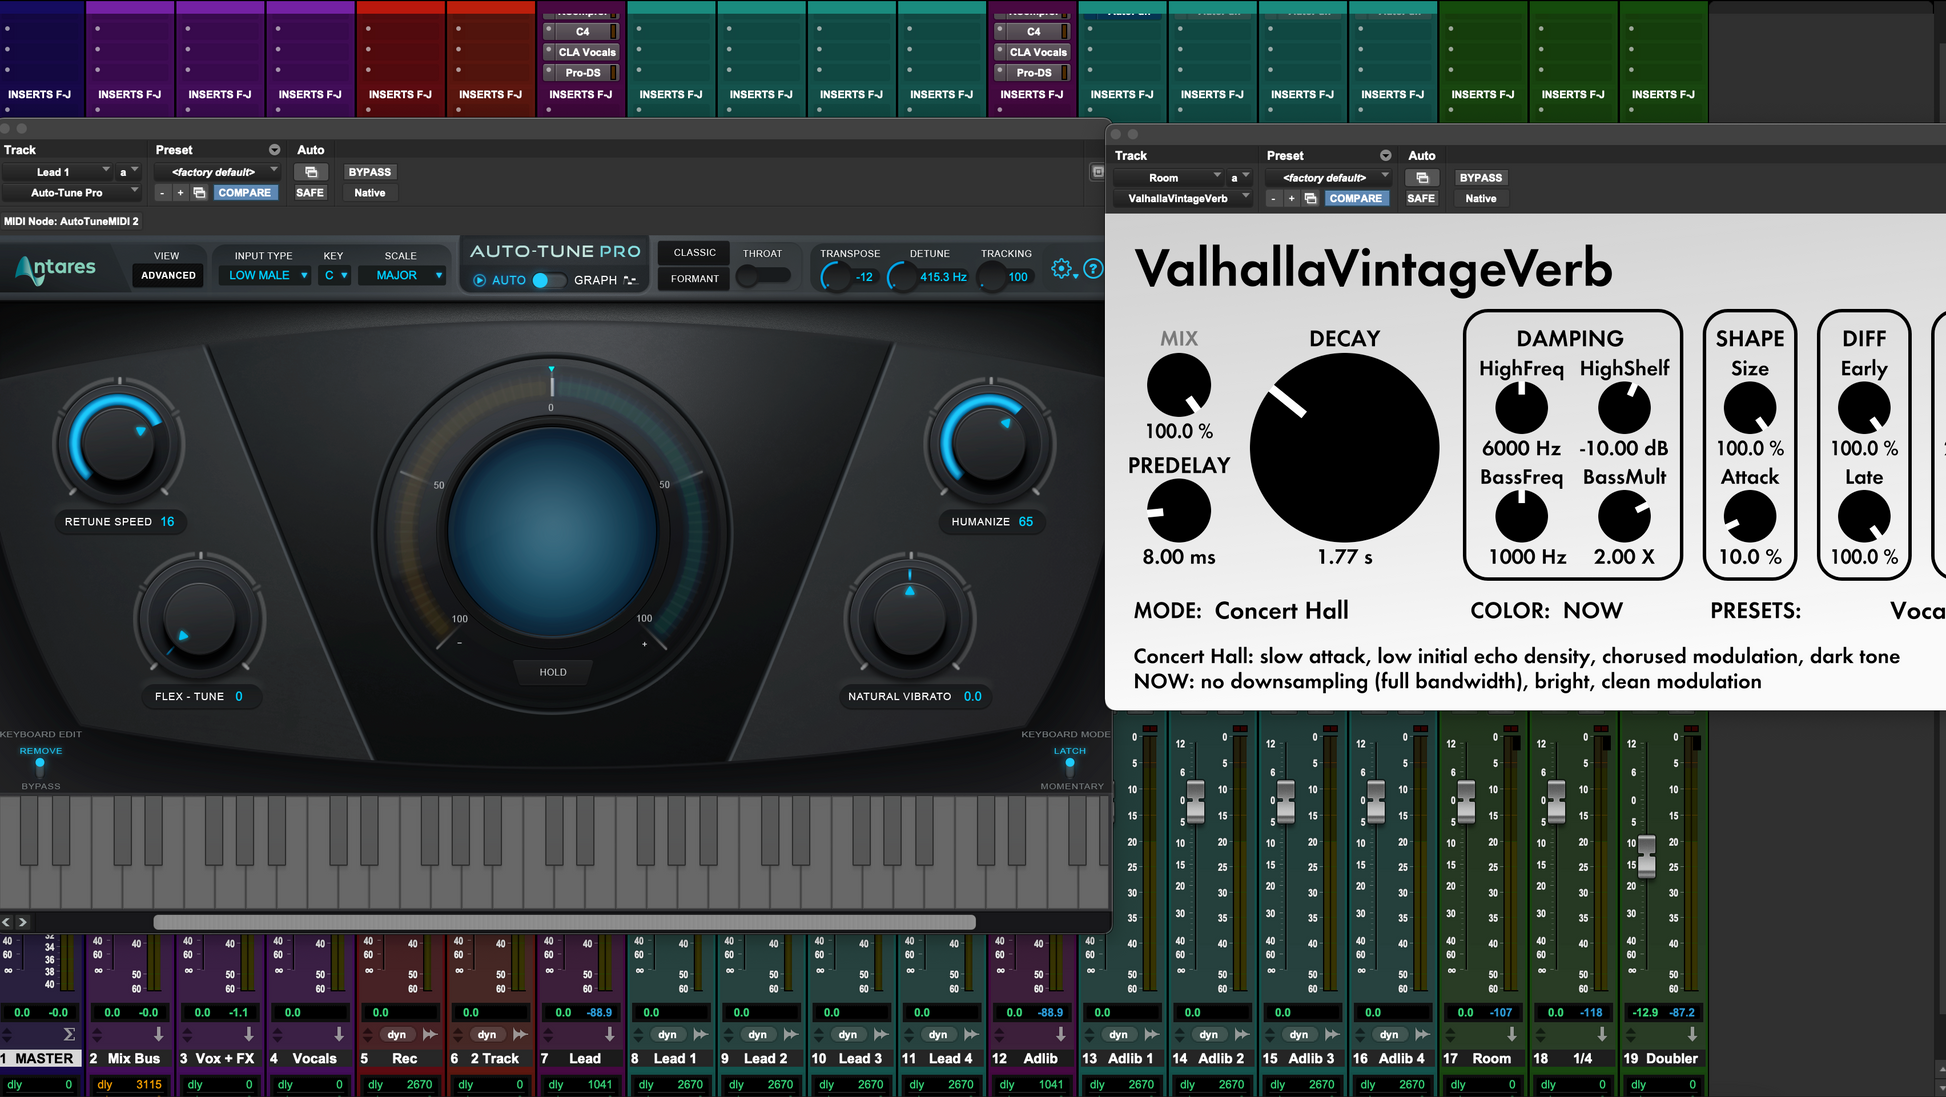1946x1097 pixels.
Task: Toggle Keyboard Edit Remove/Bypass switch
Action: [40, 767]
